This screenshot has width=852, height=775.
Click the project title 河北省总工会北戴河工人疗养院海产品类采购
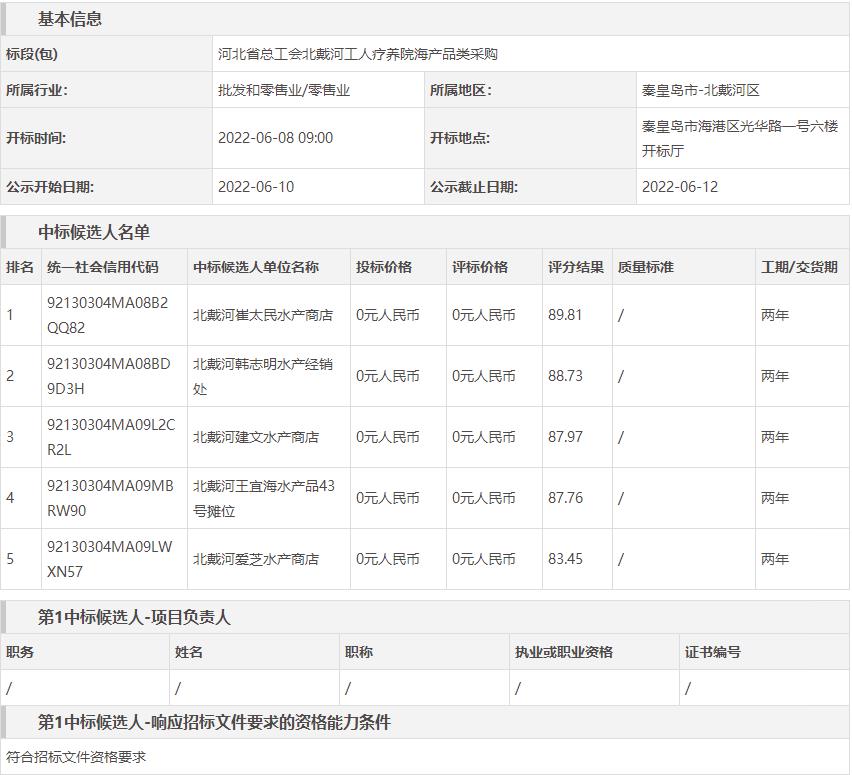357,54
